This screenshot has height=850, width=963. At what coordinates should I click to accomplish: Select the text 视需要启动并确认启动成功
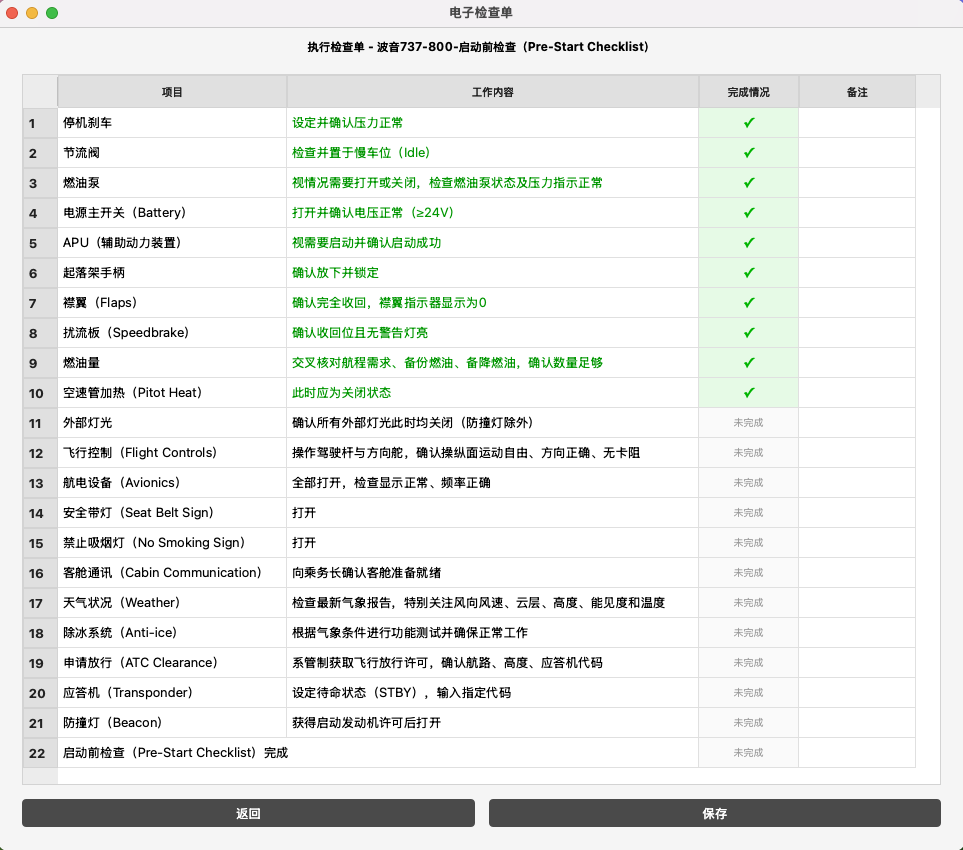(367, 243)
